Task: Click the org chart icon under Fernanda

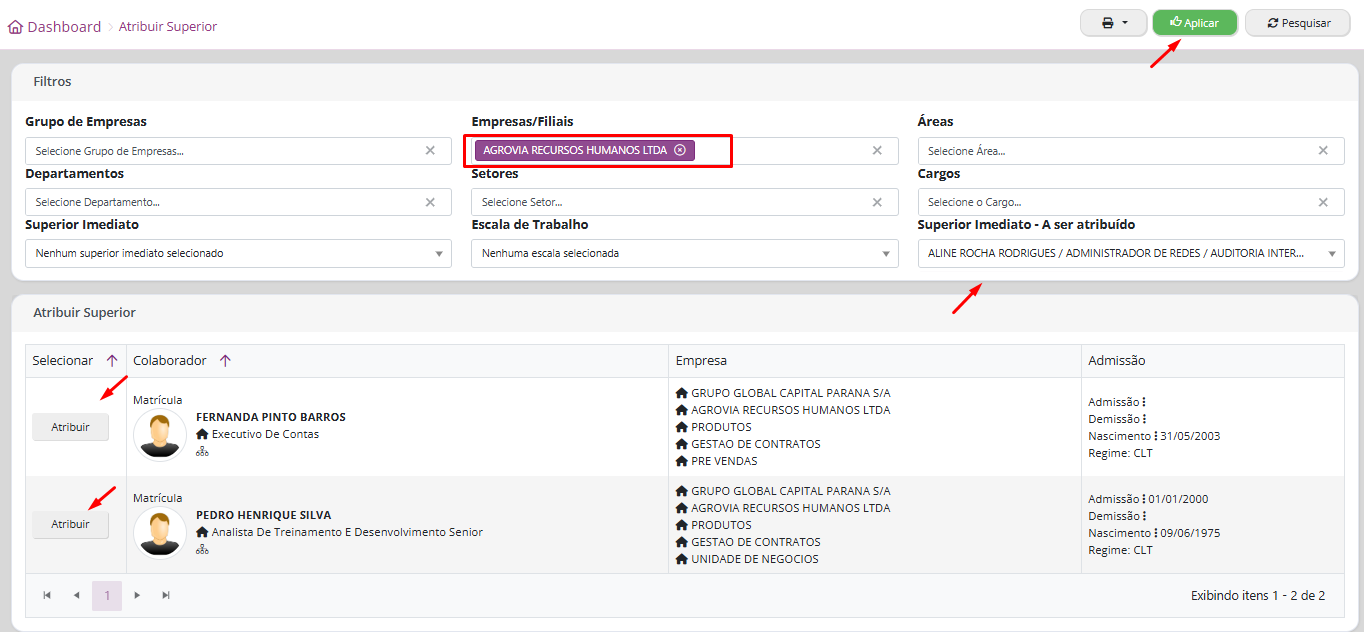Action: tap(202, 452)
